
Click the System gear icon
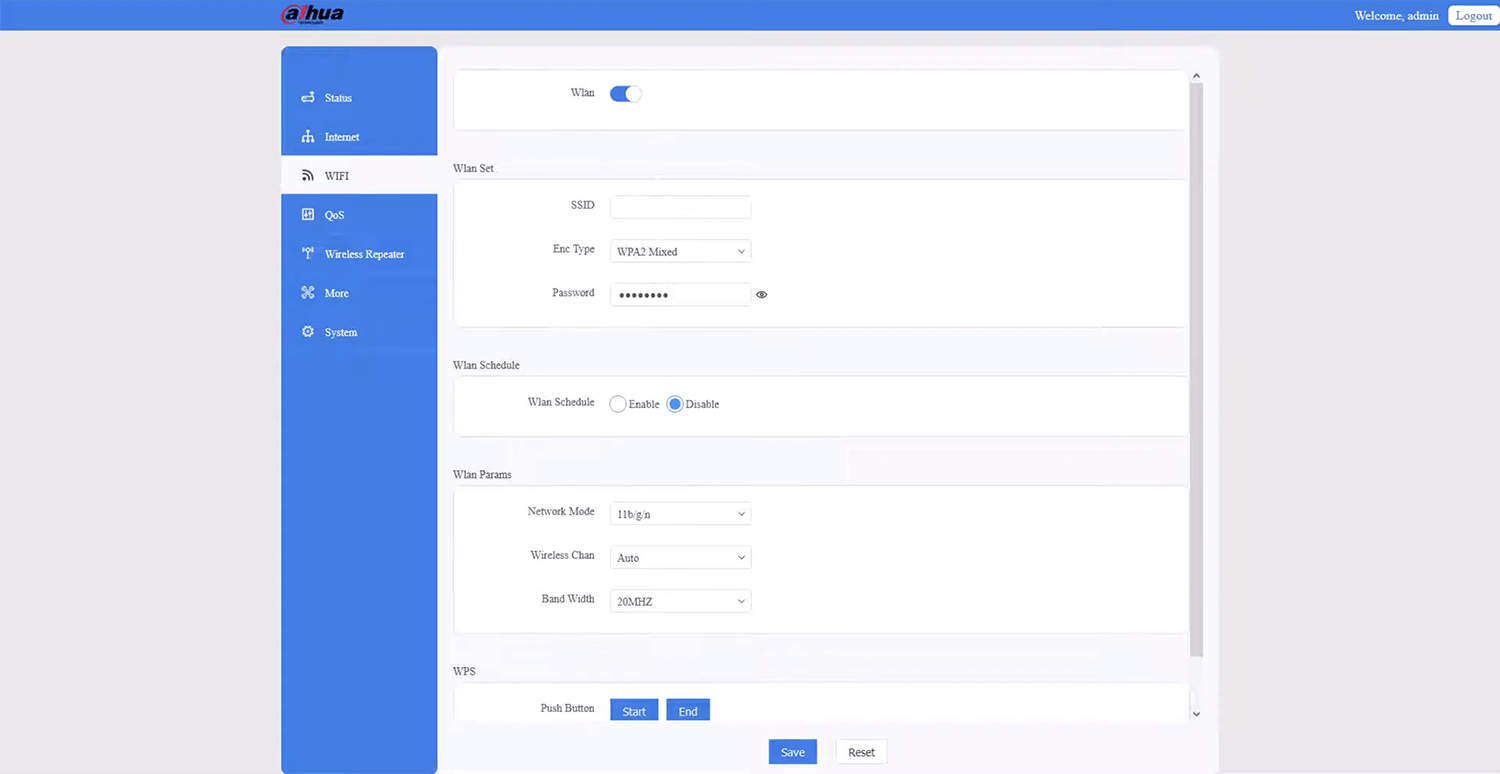tap(308, 332)
